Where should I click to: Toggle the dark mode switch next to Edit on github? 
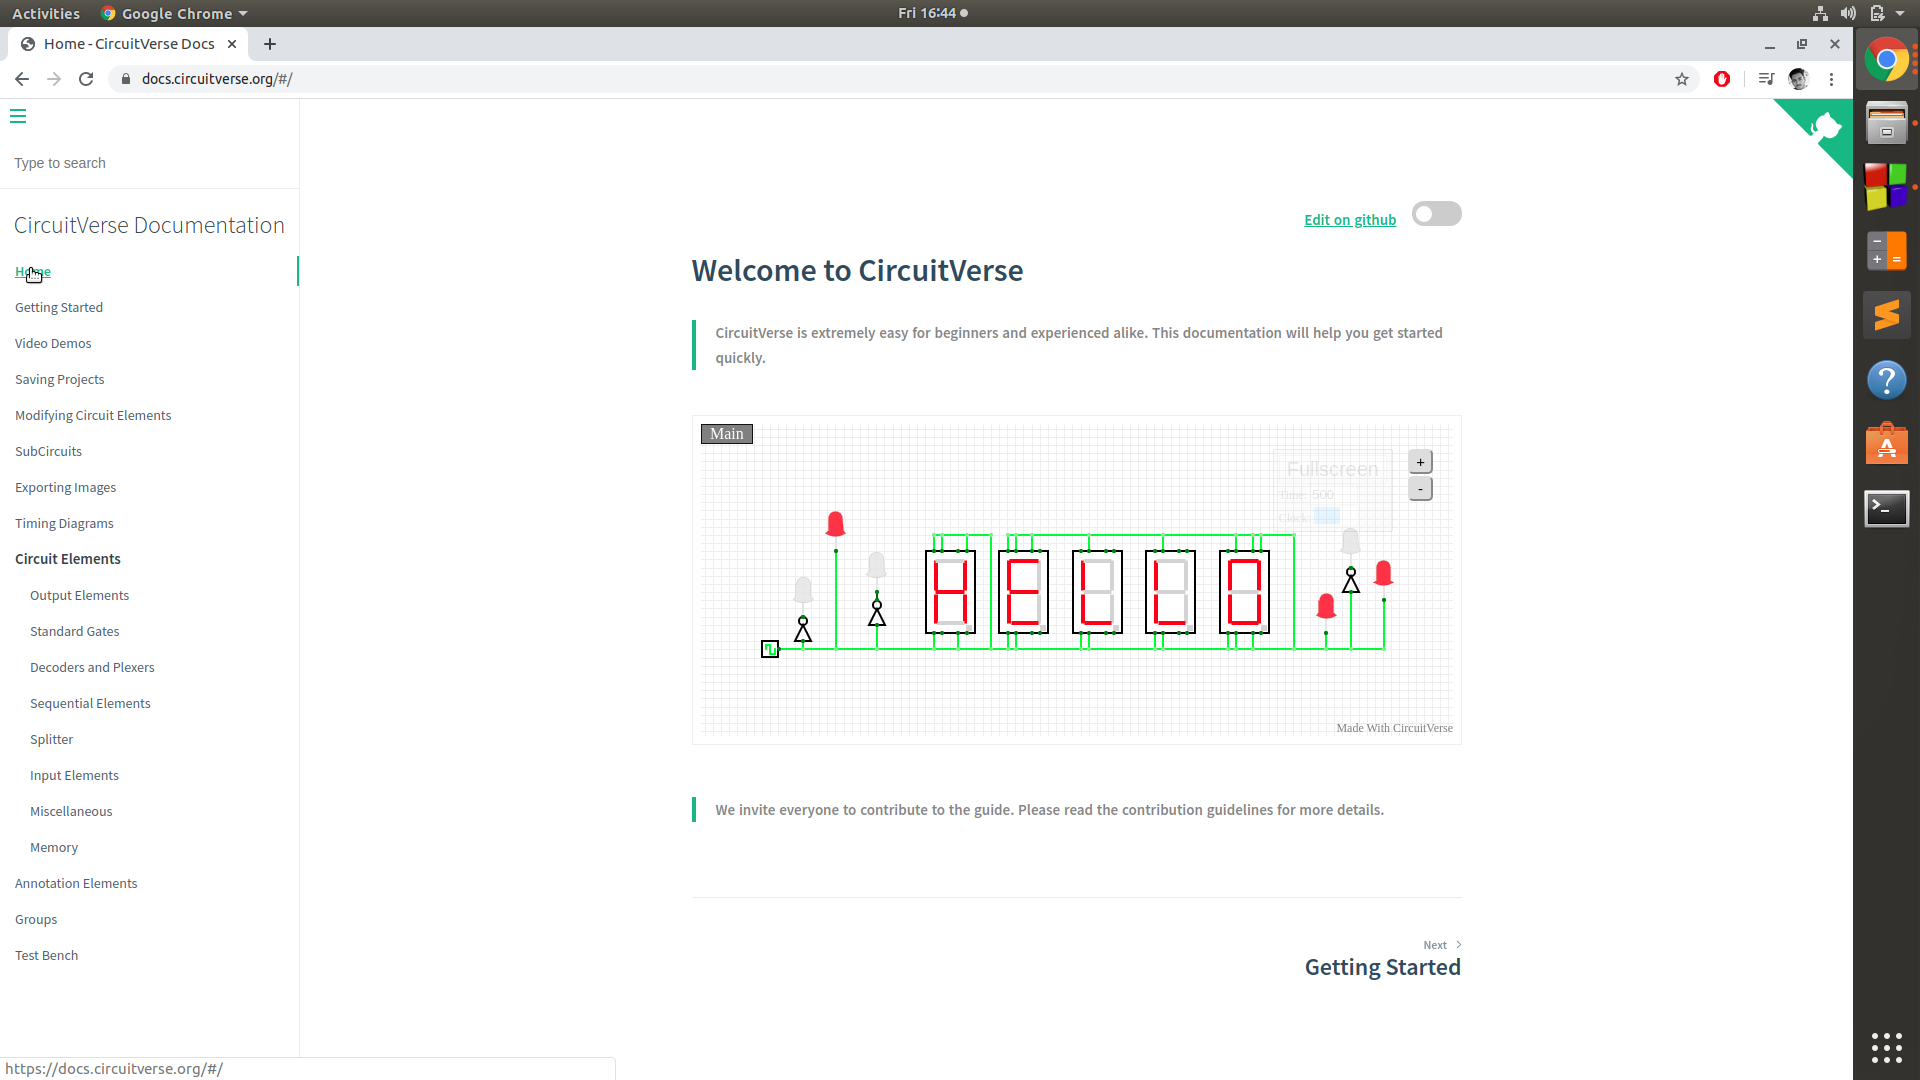pos(1436,213)
